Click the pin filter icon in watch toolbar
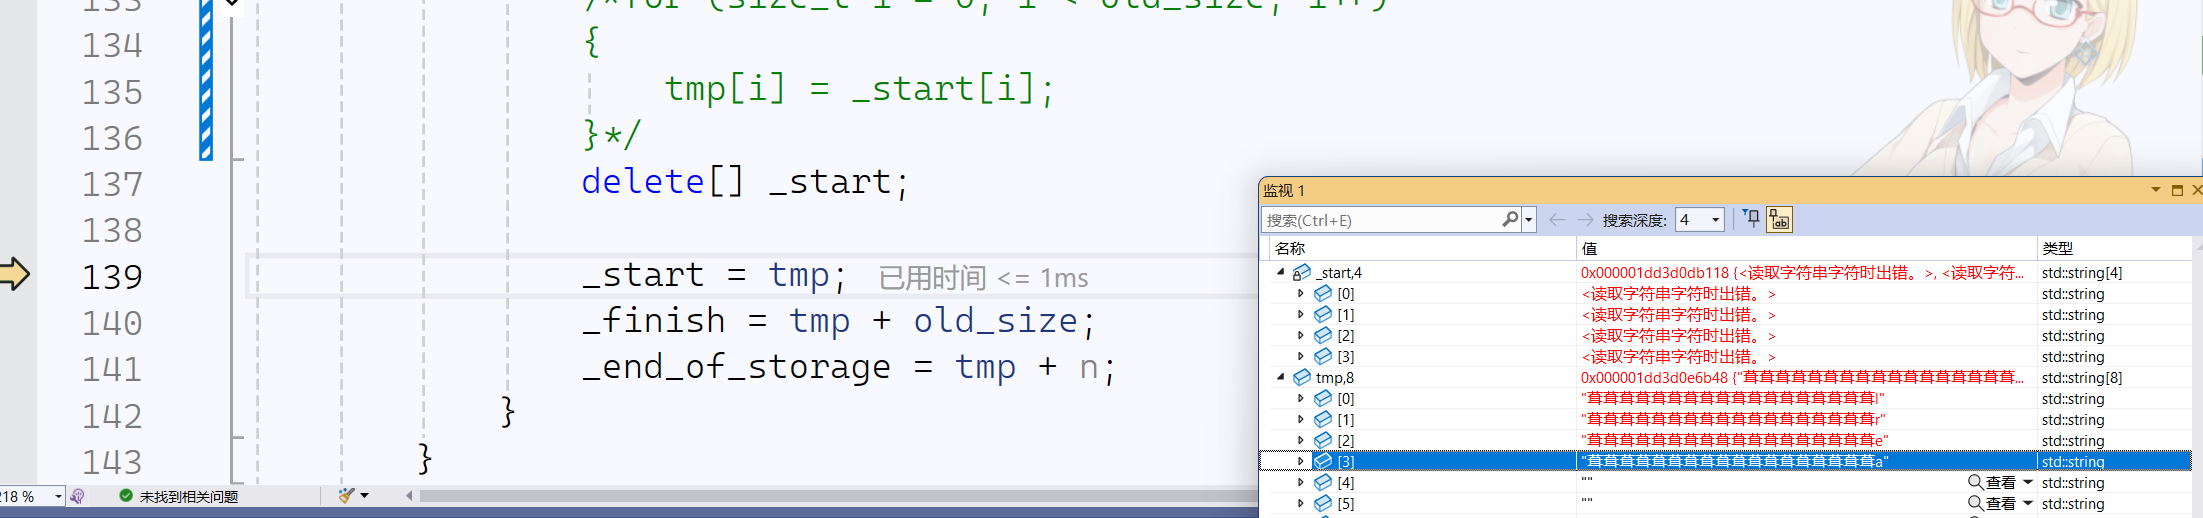 point(1751,219)
